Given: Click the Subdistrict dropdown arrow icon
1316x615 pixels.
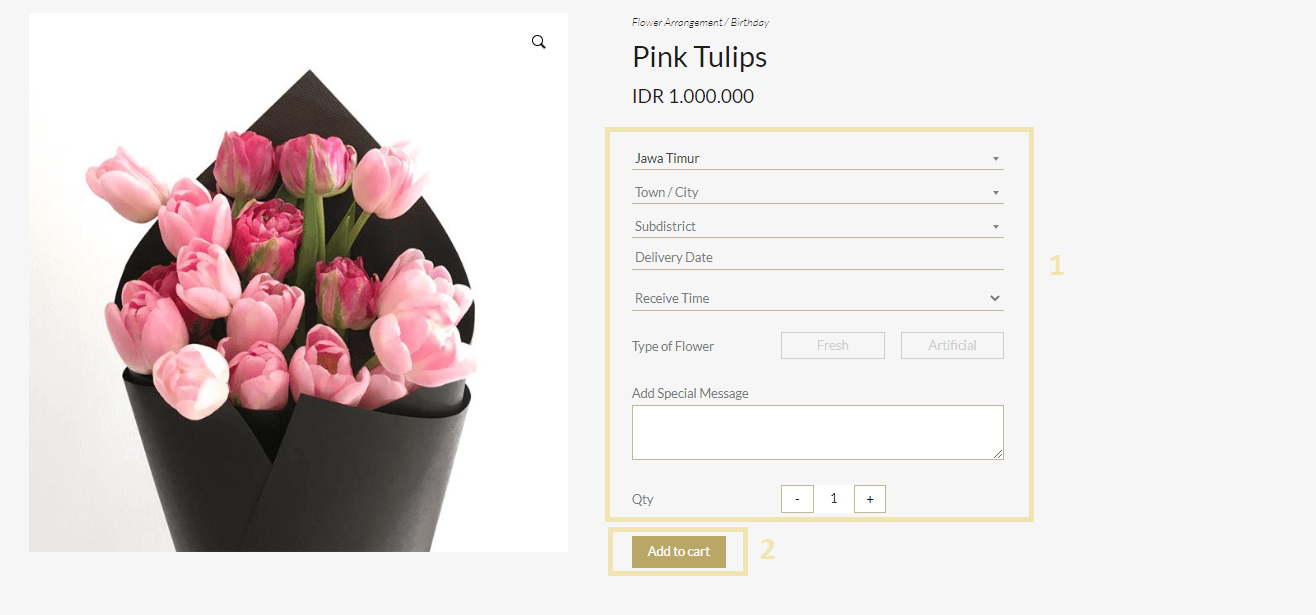Looking at the screenshot, I should tap(995, 227).
